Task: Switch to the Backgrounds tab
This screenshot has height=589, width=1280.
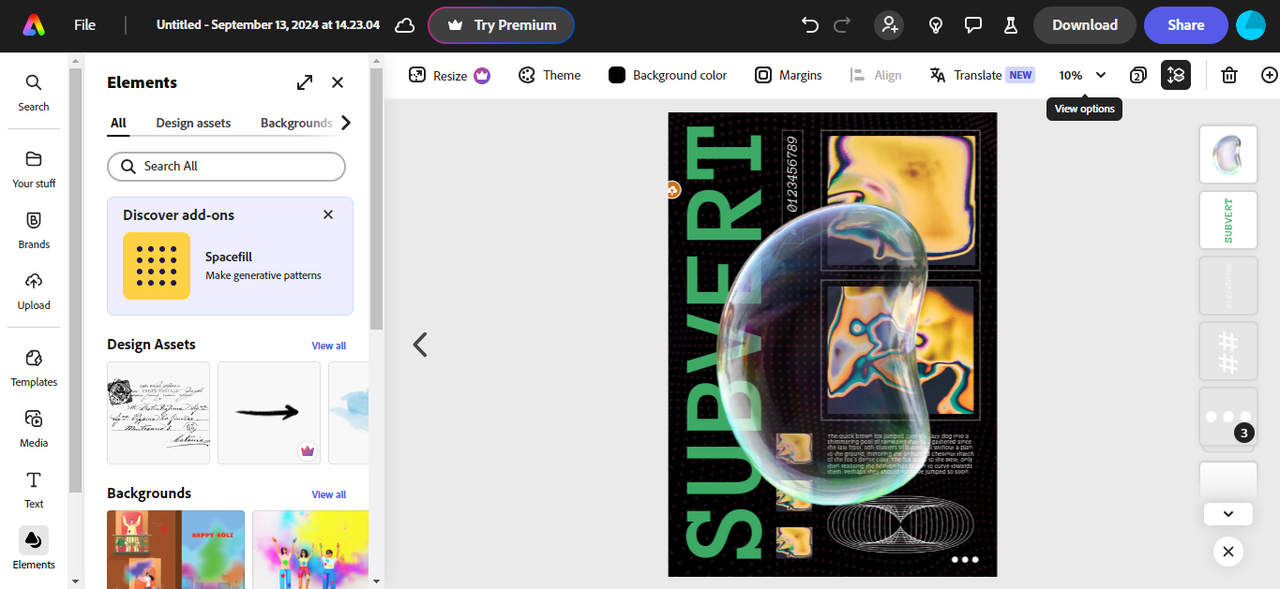Action: coord(296,123)
